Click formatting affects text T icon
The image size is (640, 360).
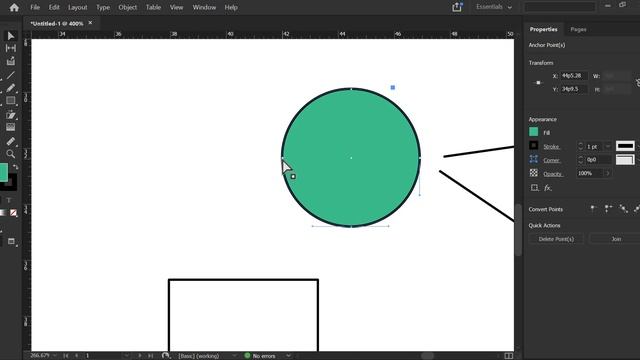coord(9,200)
